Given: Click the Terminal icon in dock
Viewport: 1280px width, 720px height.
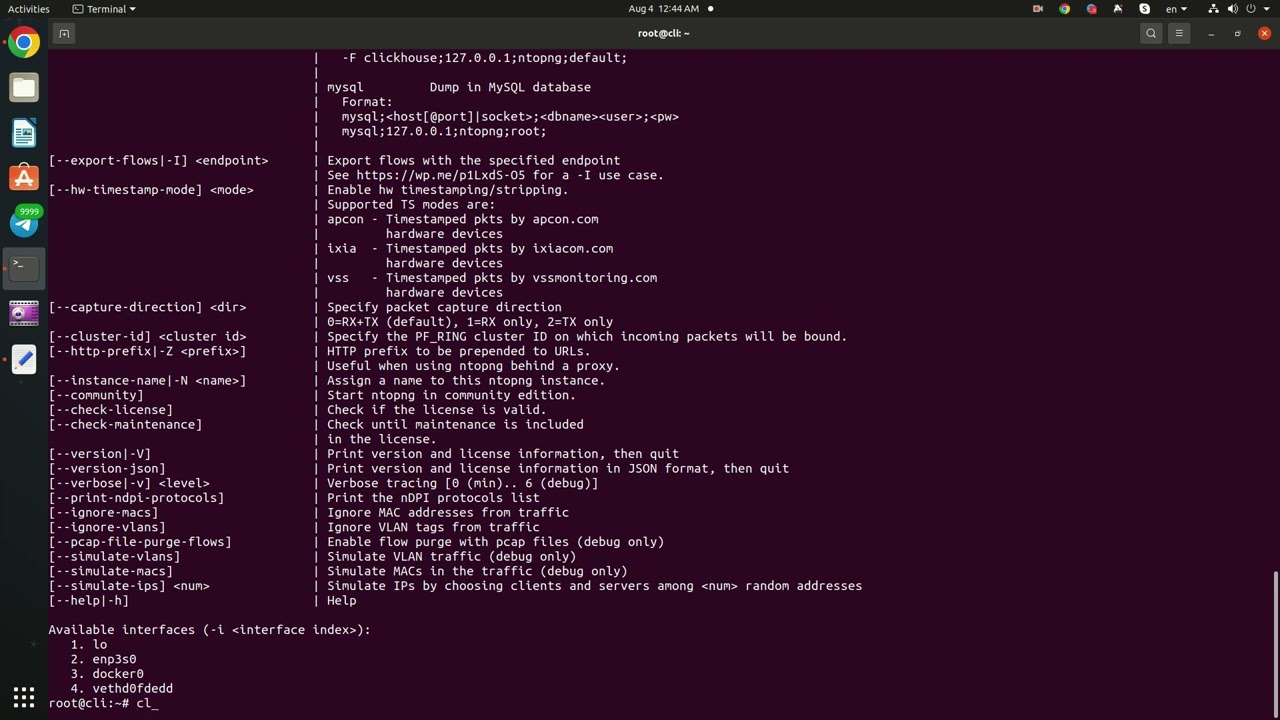Looking at the screenshot, I should 24,267.
